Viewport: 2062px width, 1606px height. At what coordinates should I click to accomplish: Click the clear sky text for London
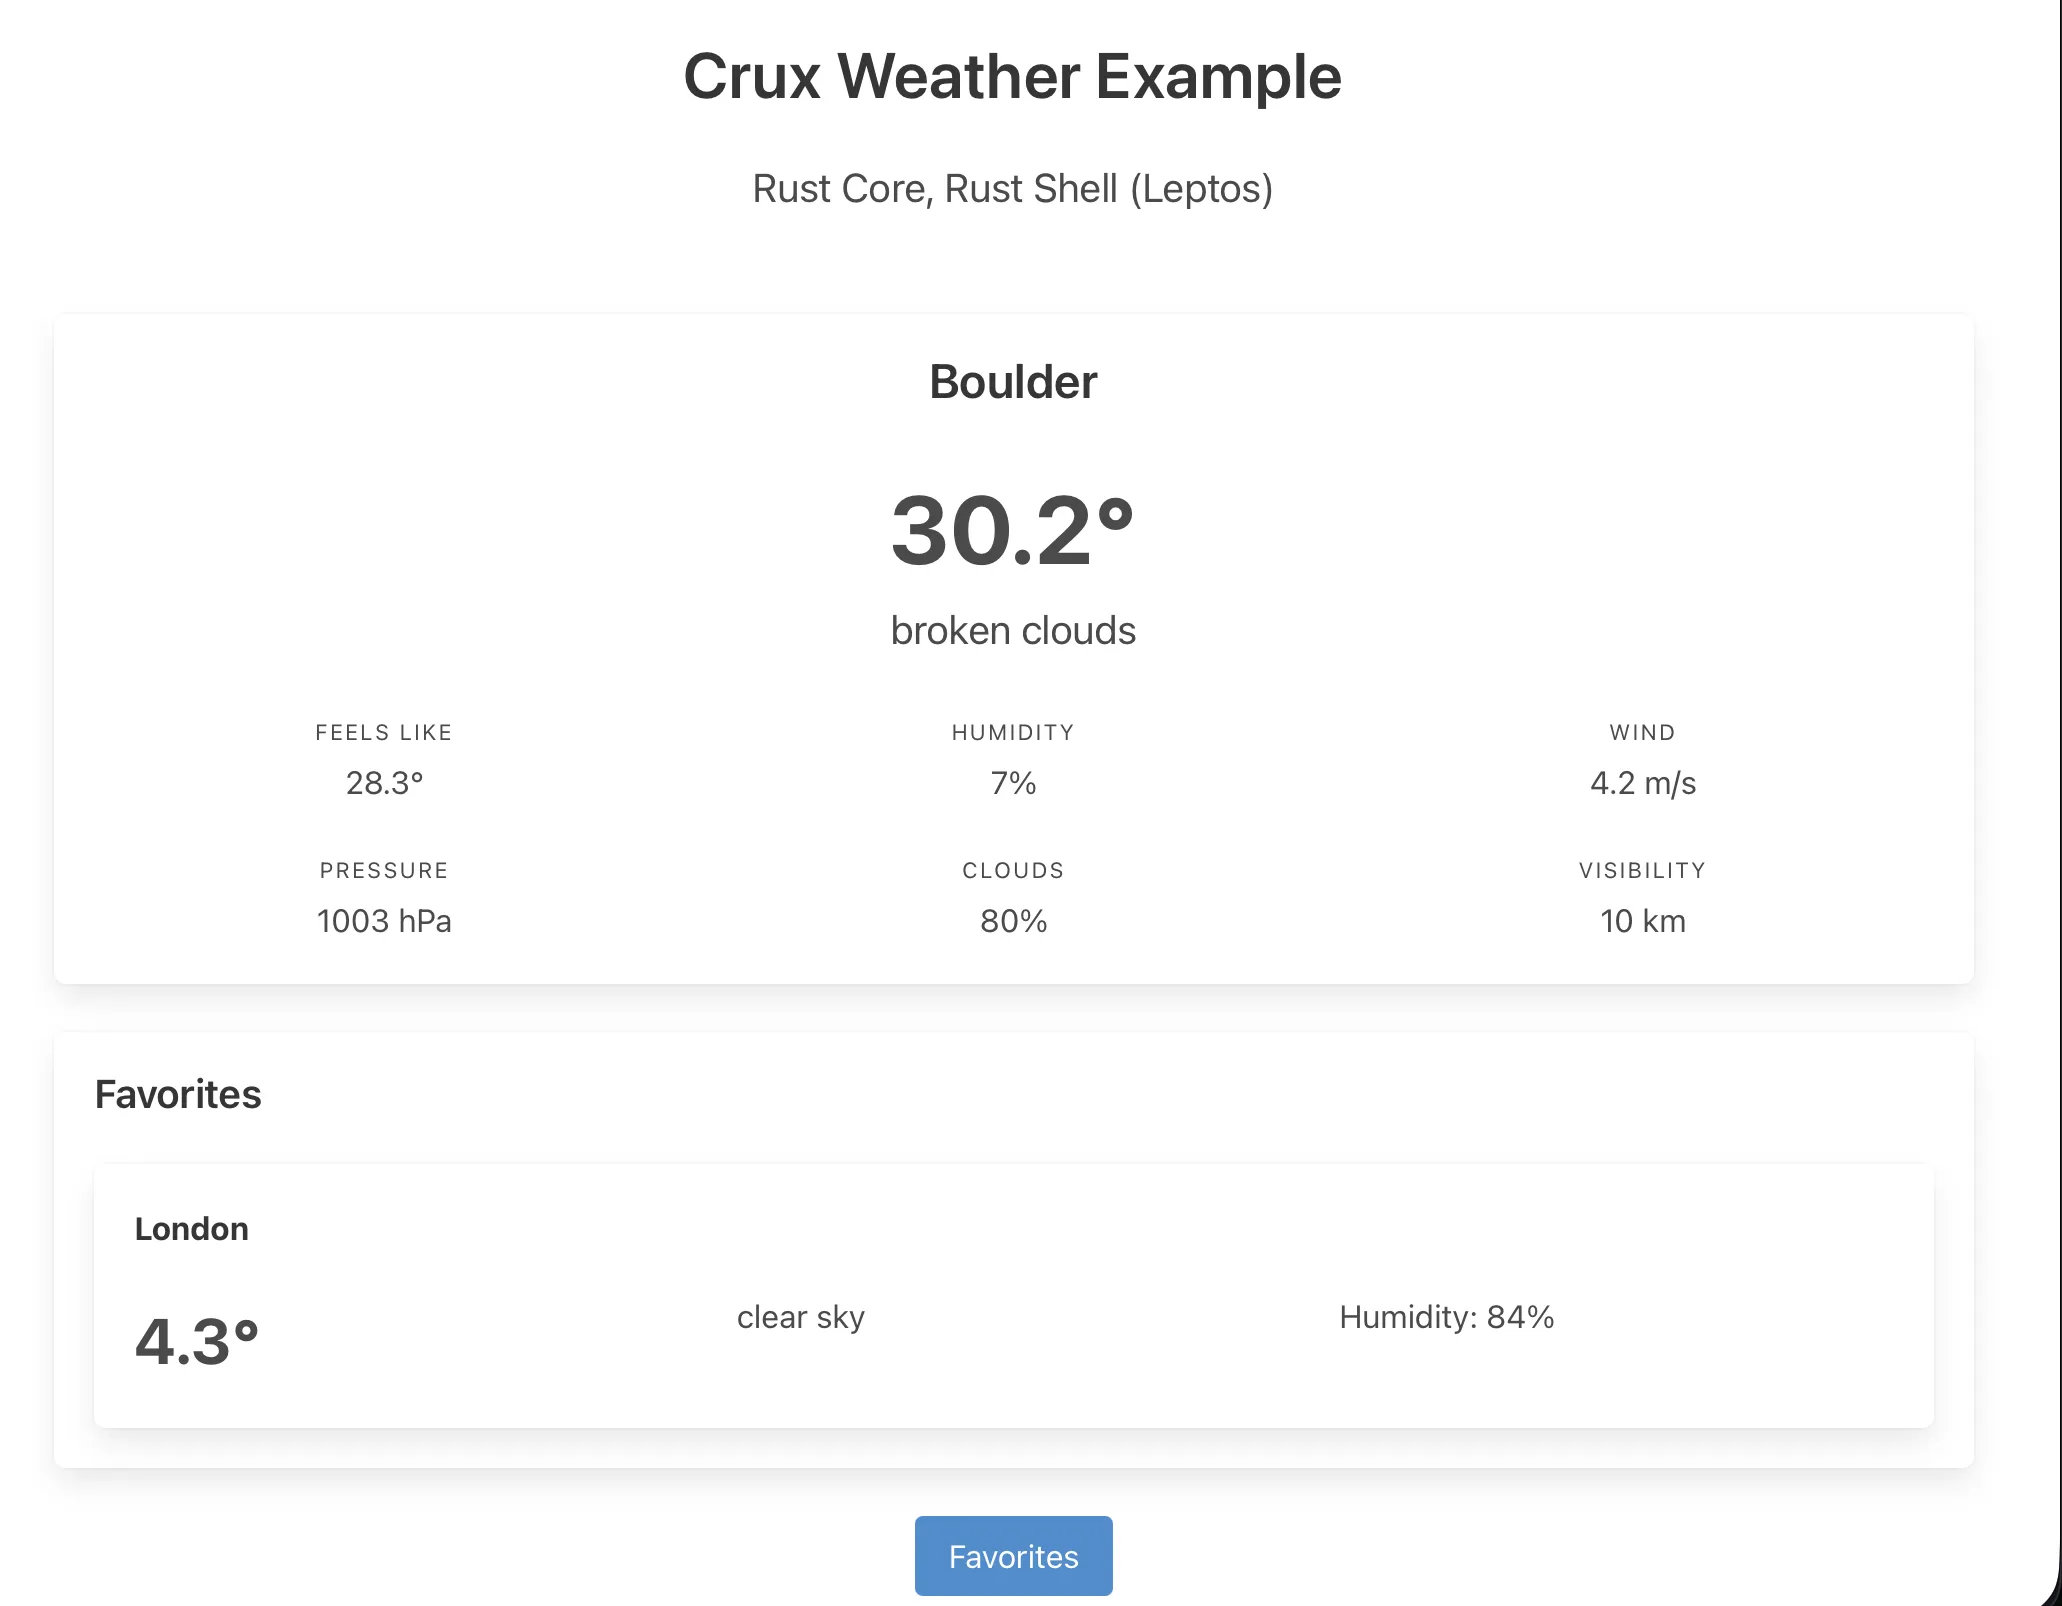coord(800,1317)
